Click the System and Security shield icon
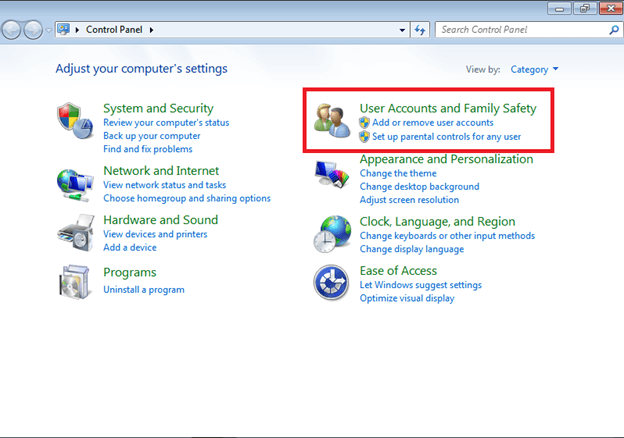The height and width of the screenshot is (438, 624). (75, 120)
